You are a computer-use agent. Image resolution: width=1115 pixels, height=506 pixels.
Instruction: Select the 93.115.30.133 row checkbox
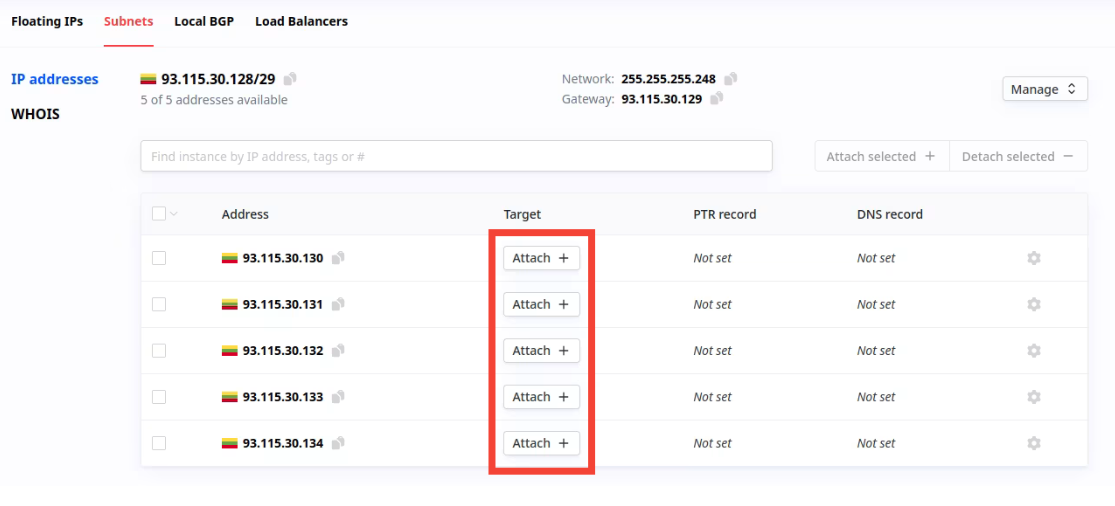(159, 397)
